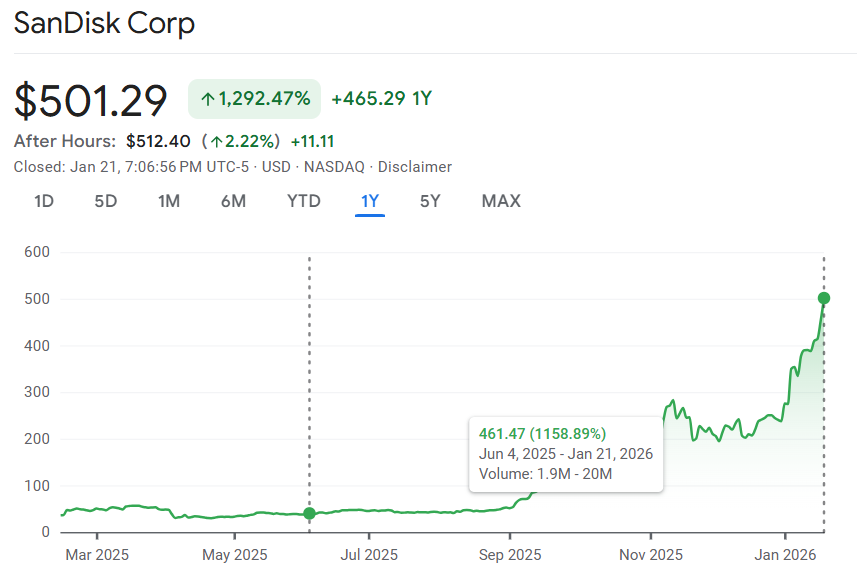Select the 5D time range tab
The image size is (857, 577).
[x=105, y=201]
